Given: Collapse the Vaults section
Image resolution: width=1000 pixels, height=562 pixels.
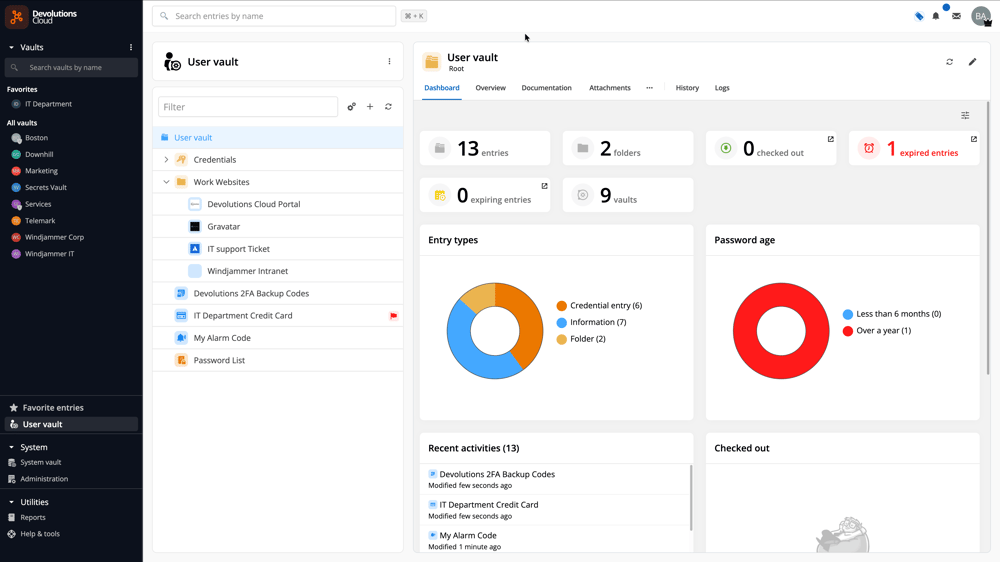Looking at the screenshot, I should pyautogui.click(x=11, y=47).
